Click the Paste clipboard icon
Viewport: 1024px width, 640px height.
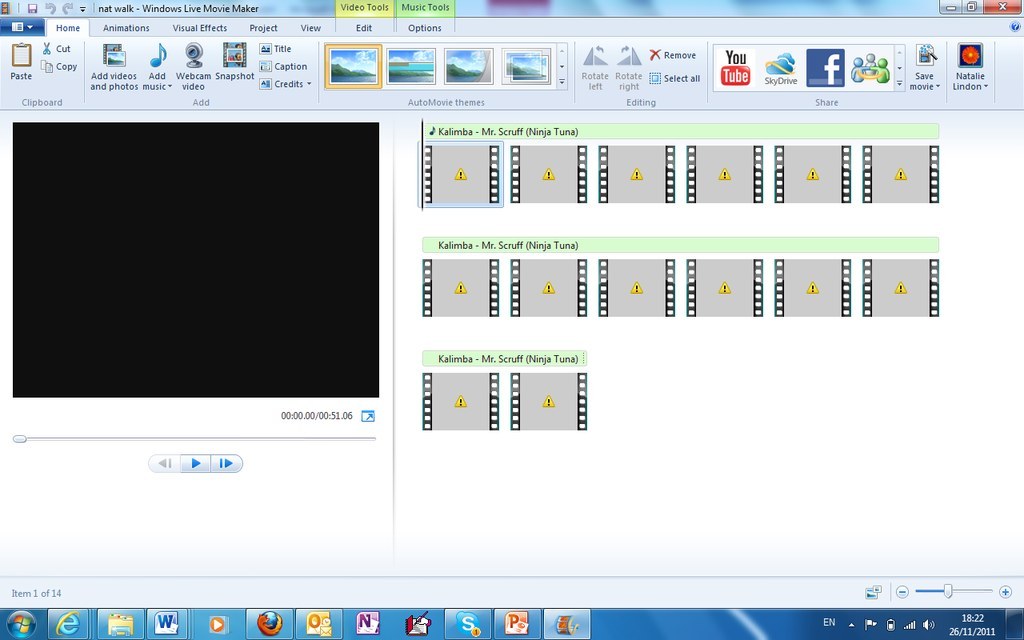(21, 56)
